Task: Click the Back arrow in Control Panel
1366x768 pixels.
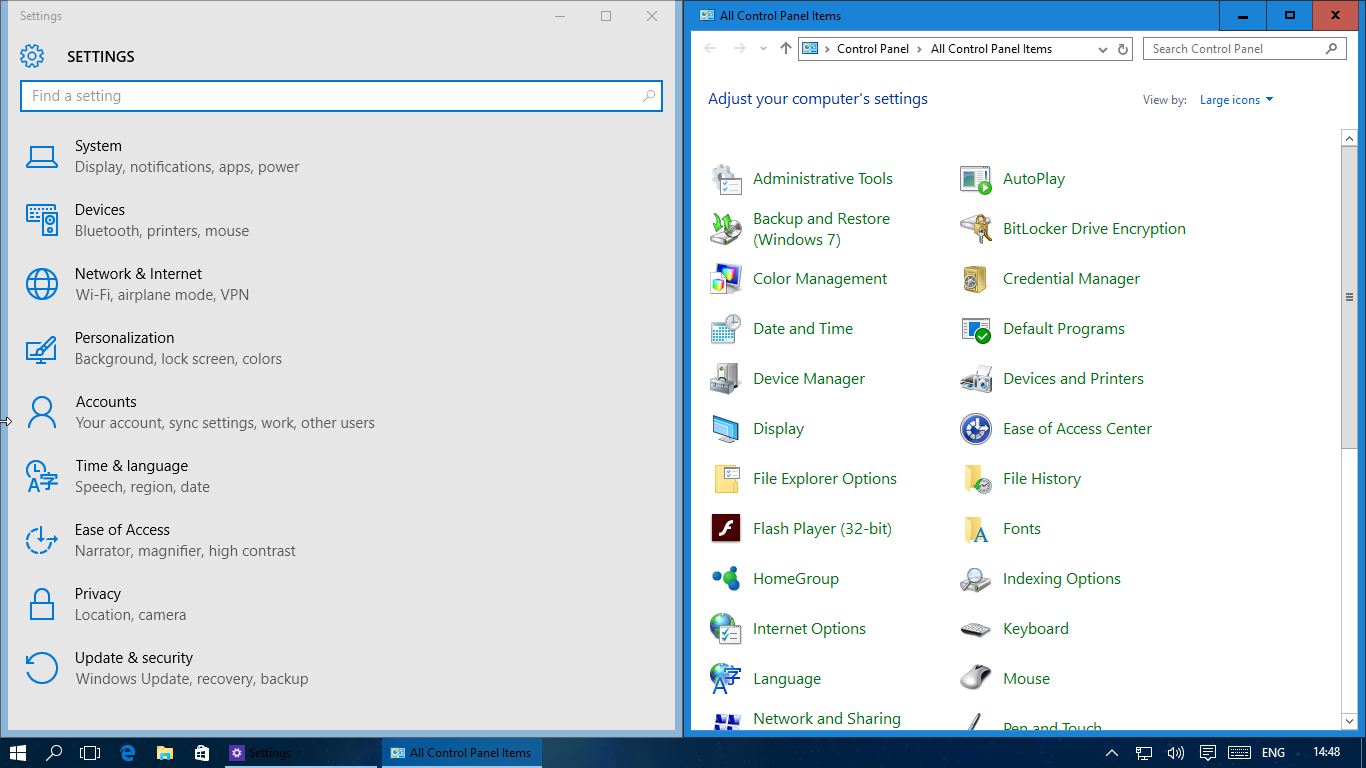Action: (x=710, y=49)
